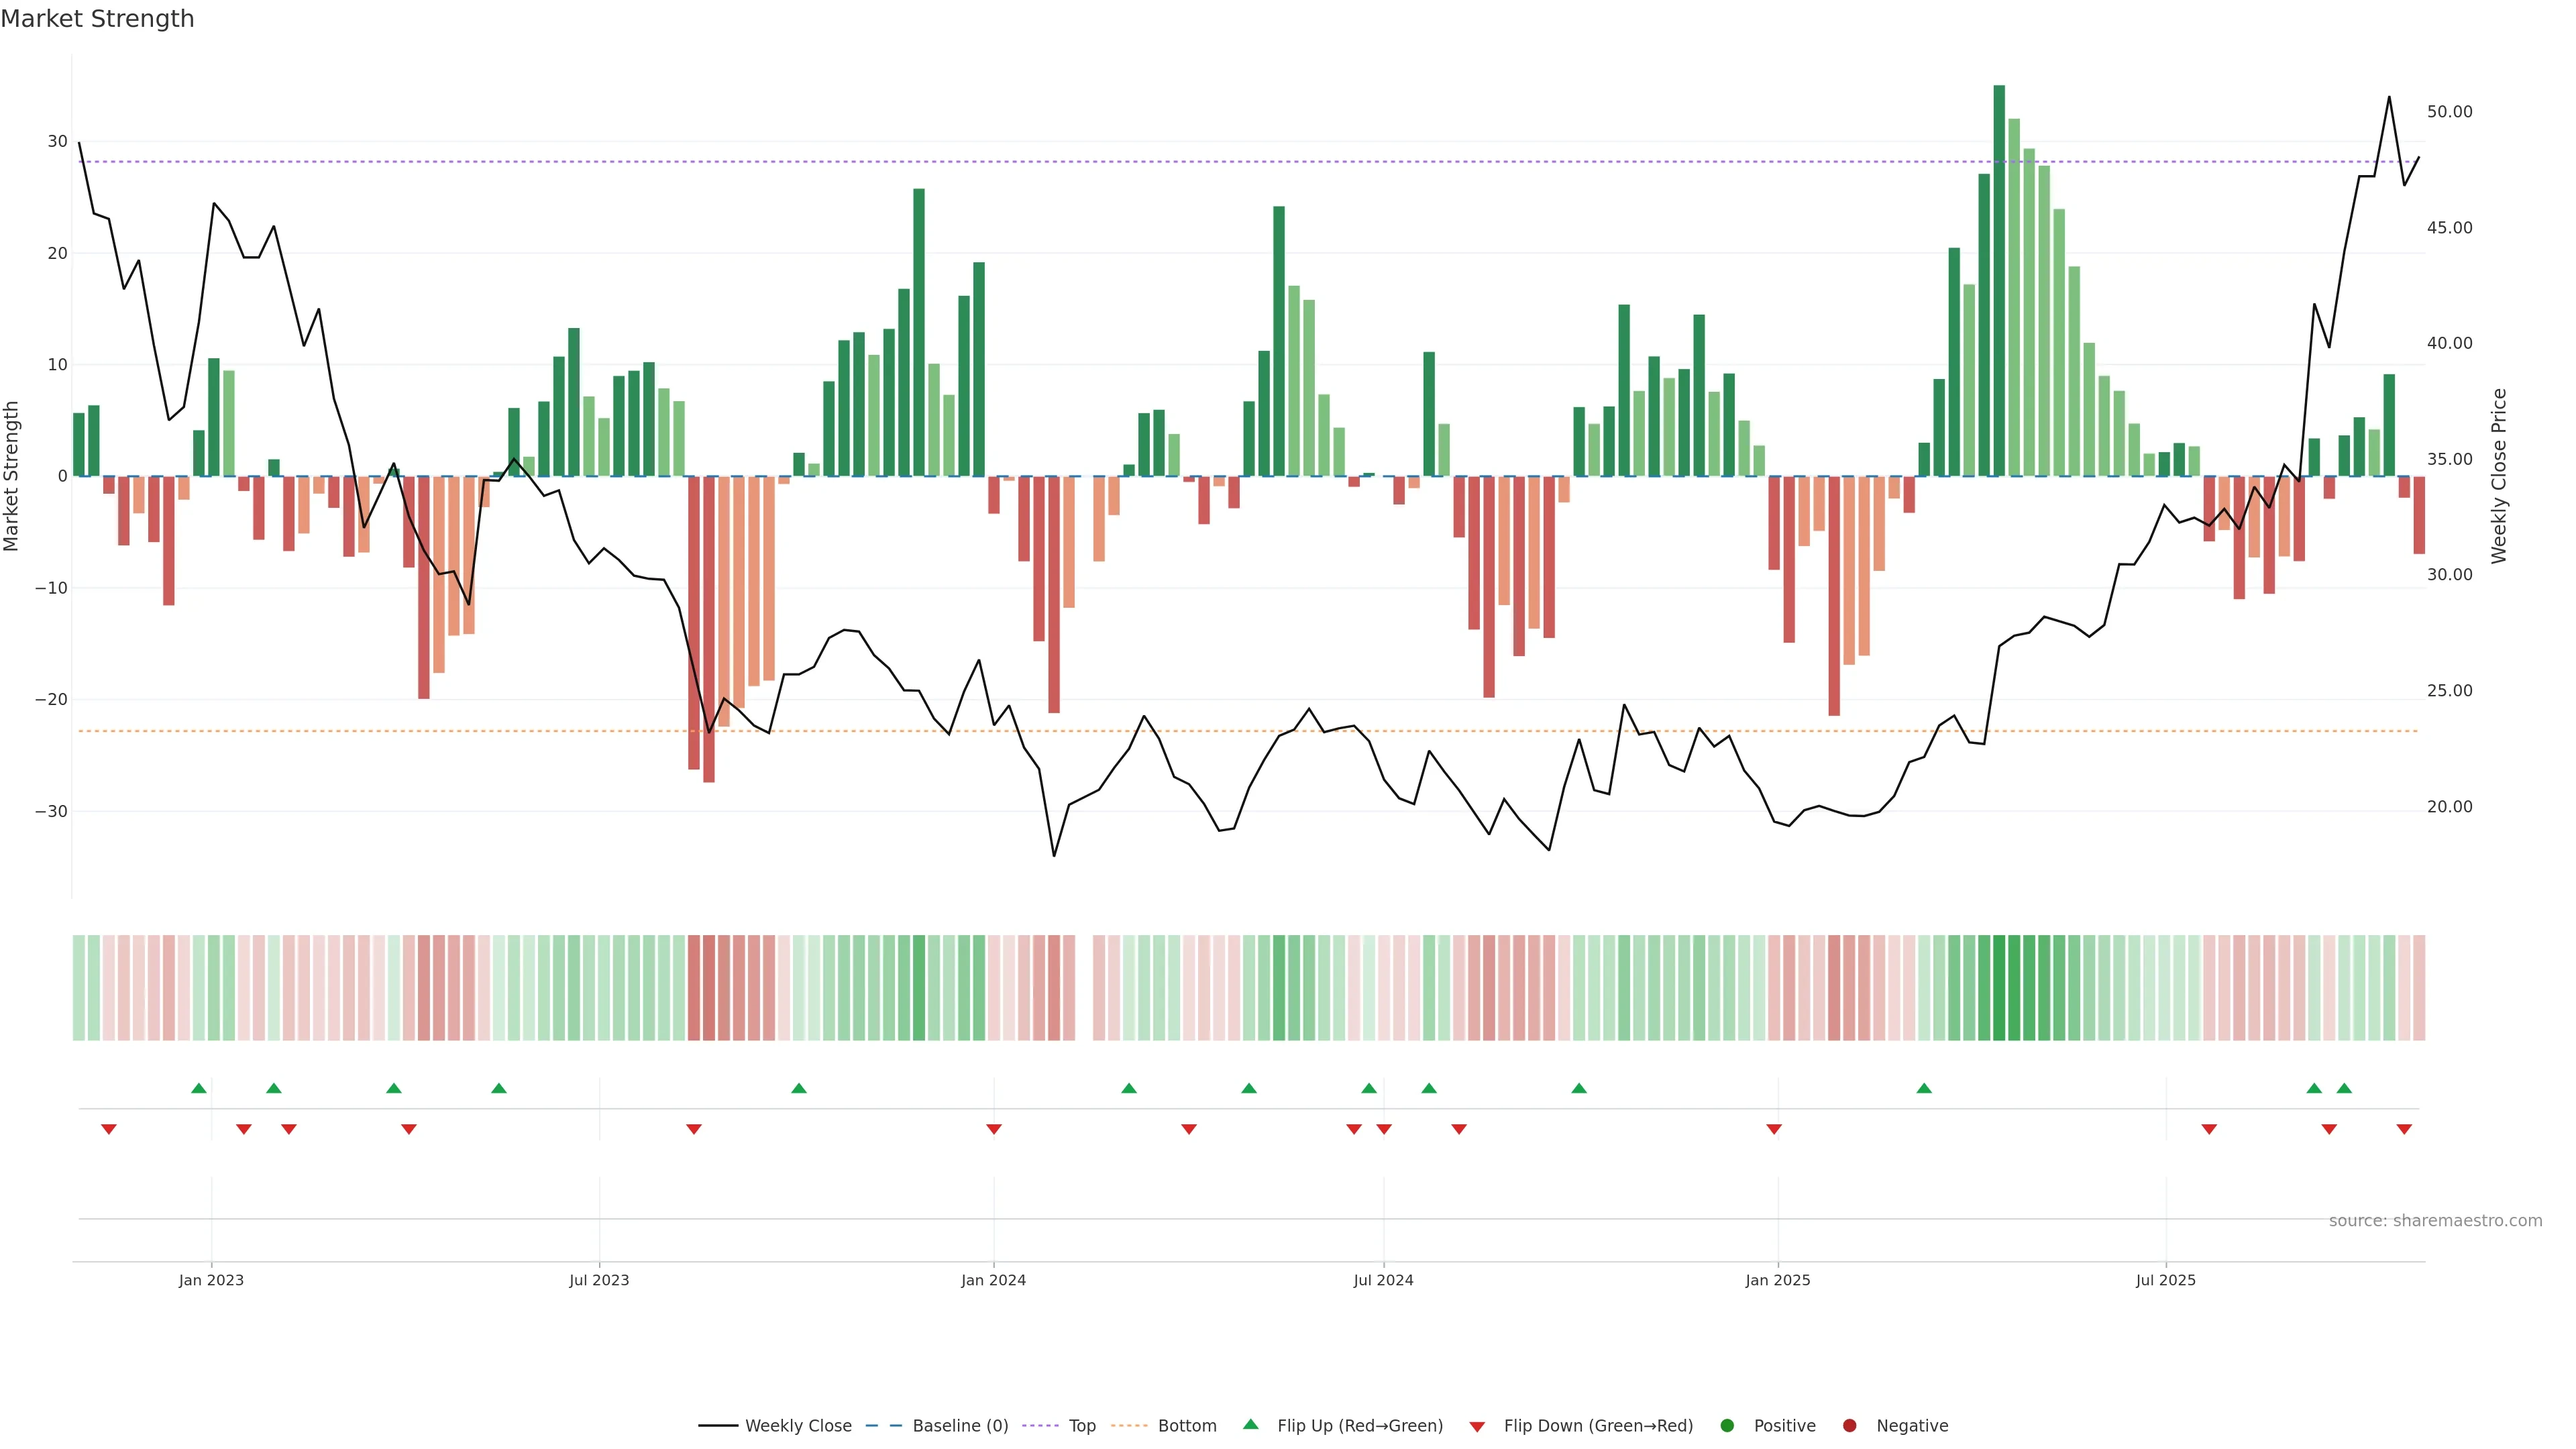
Task: Click the 50.00 right axis tick label
Action: (x=2449, y=112)
